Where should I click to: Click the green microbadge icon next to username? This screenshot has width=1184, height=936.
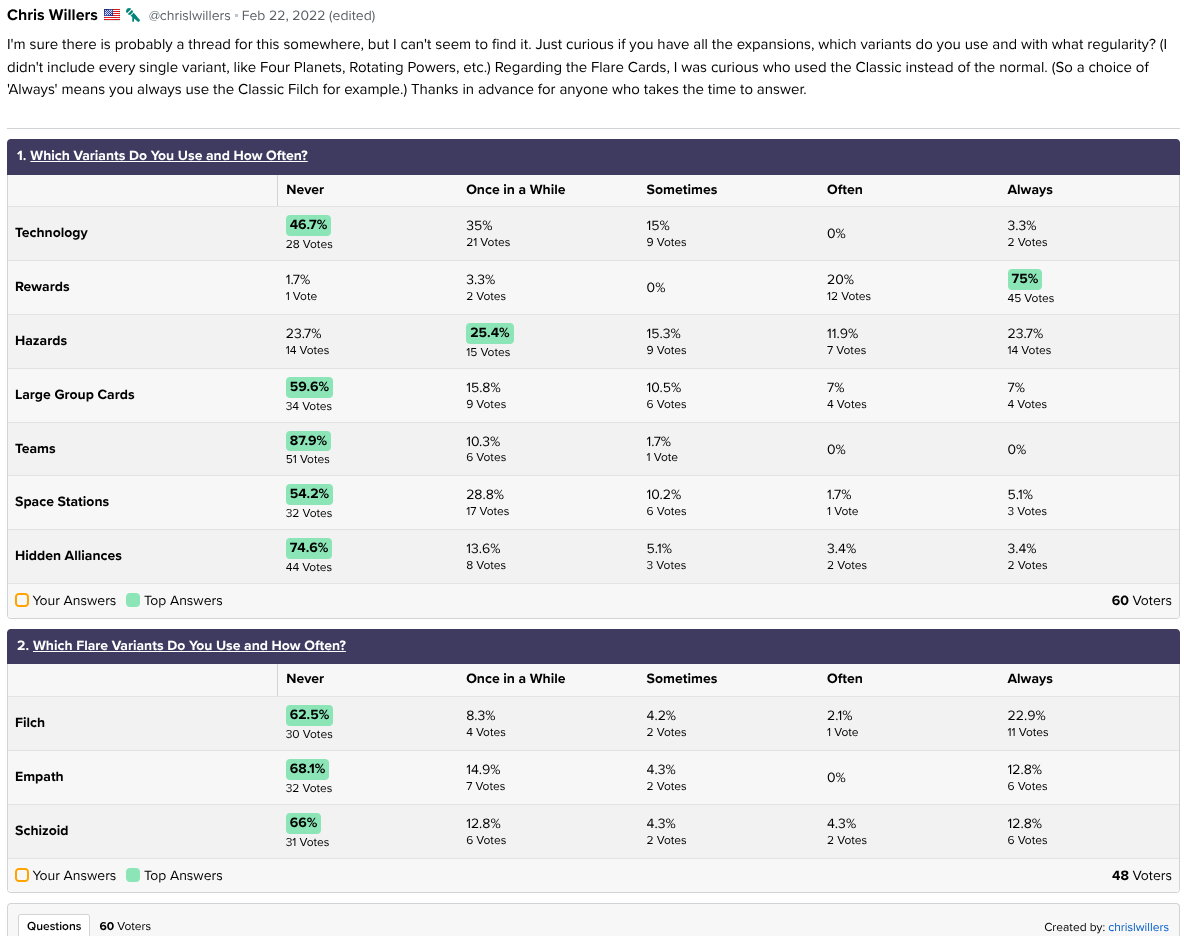point(133,15)
